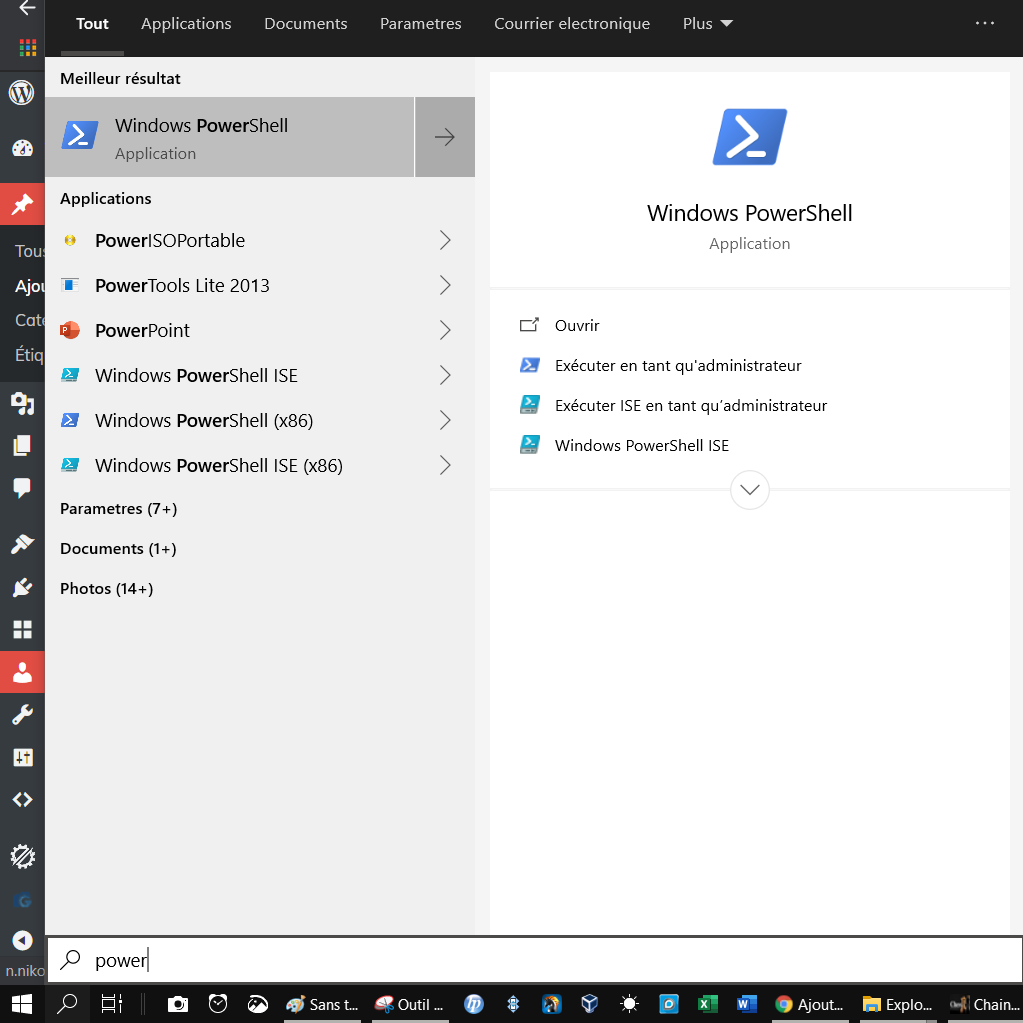Image resolution: width=1023 pixels, height=1023 pixels.
Task: Show Parametres (7+) results
Action: click(119, 509)
